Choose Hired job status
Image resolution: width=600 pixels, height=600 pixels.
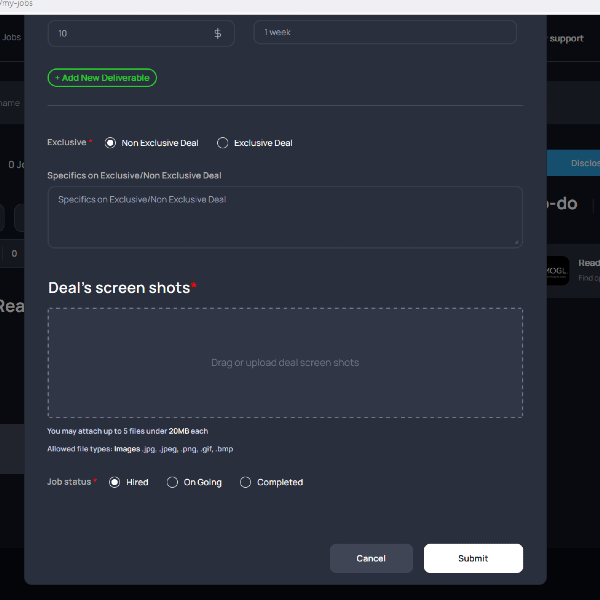(x=114, y=482)
